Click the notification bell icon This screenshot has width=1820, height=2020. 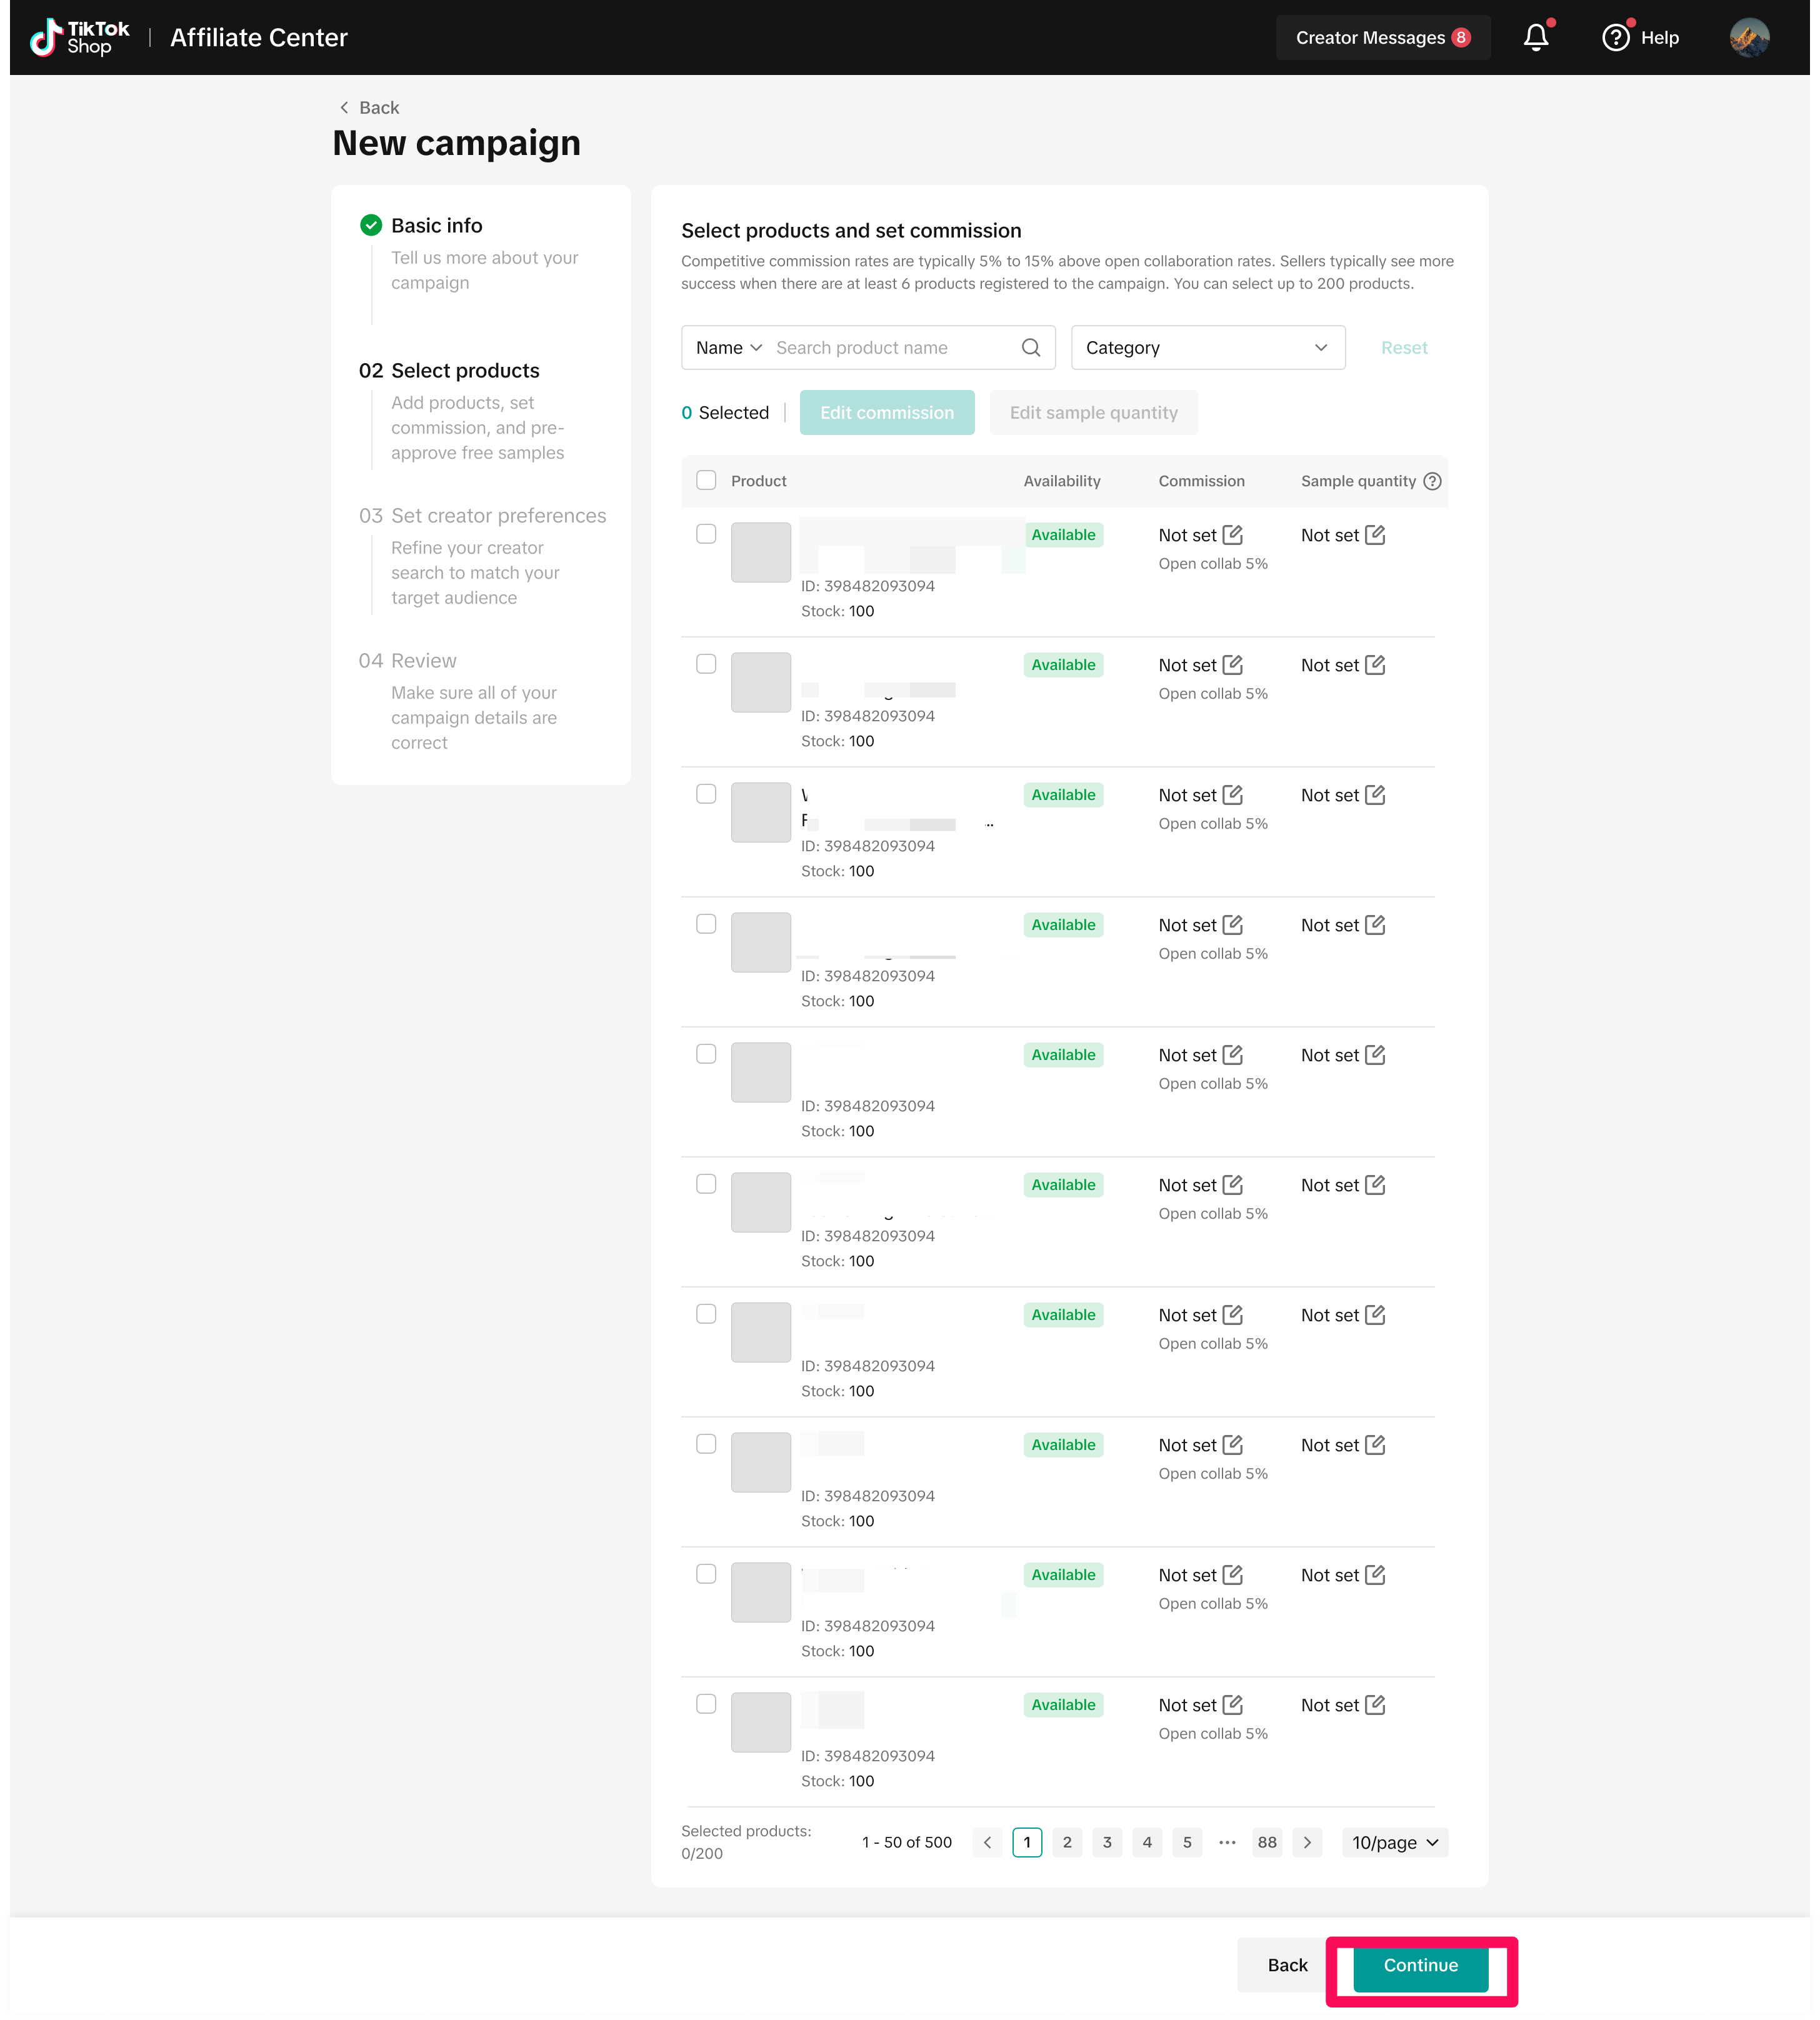(1535, 38)
